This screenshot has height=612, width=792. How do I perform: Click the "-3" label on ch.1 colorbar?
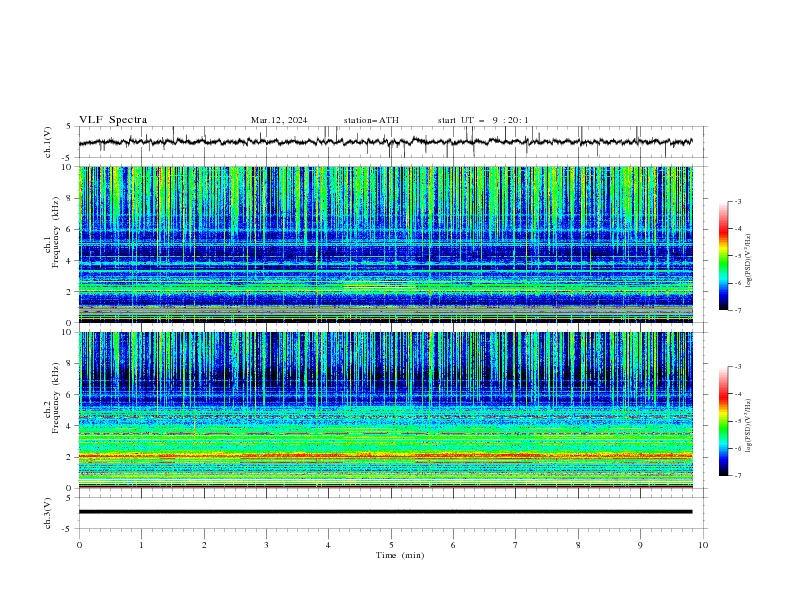click(x=737, y=201)
